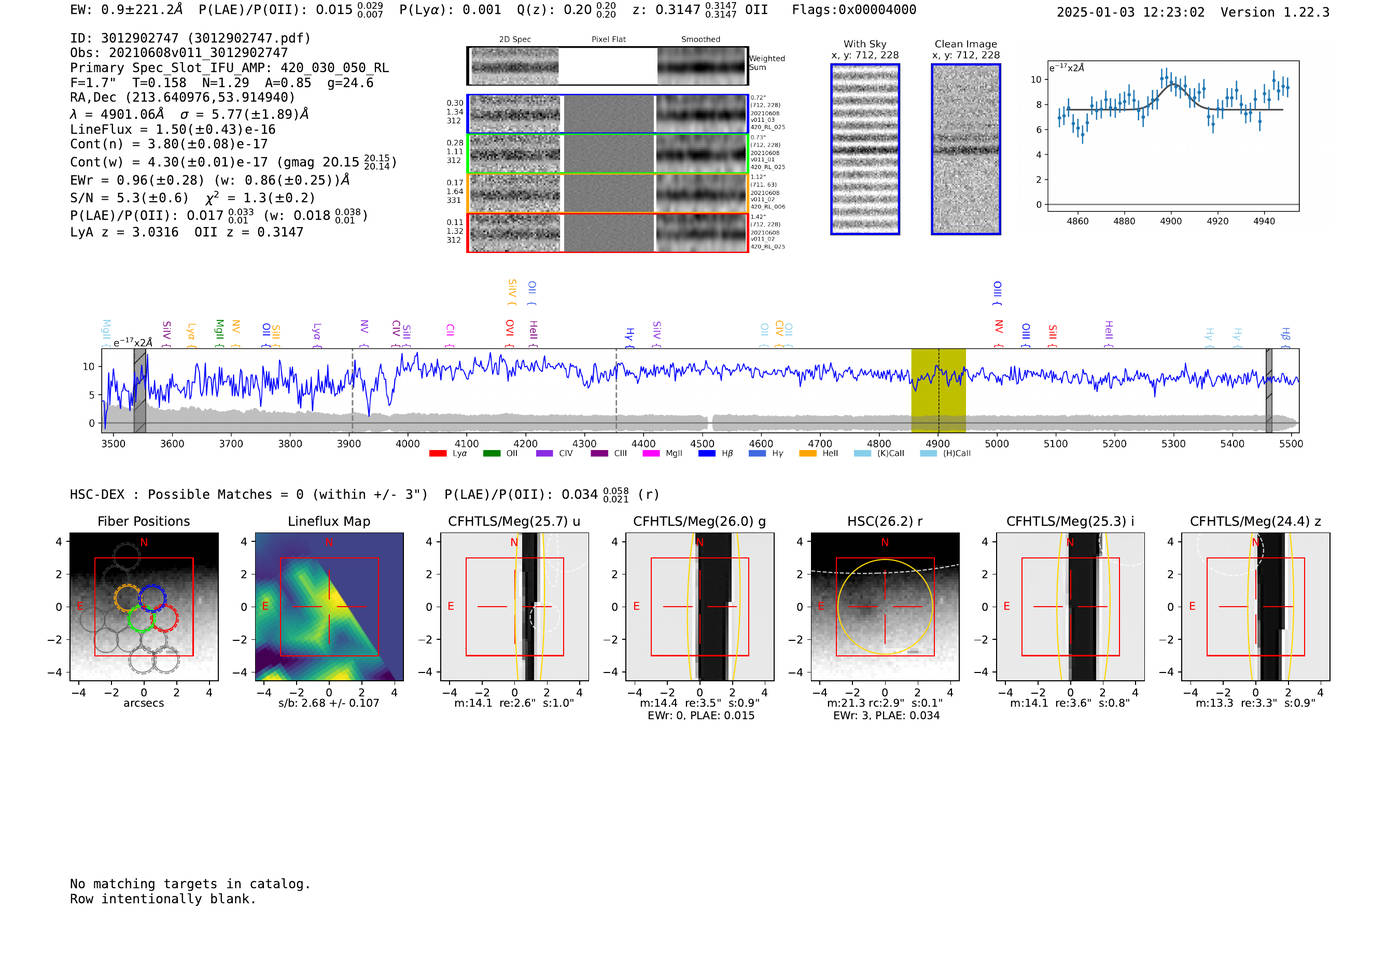The height and width of the screenshot is (953, 1400).
Task: Click the HeII orange legend swatch
Action: click(x=808, y=453)
